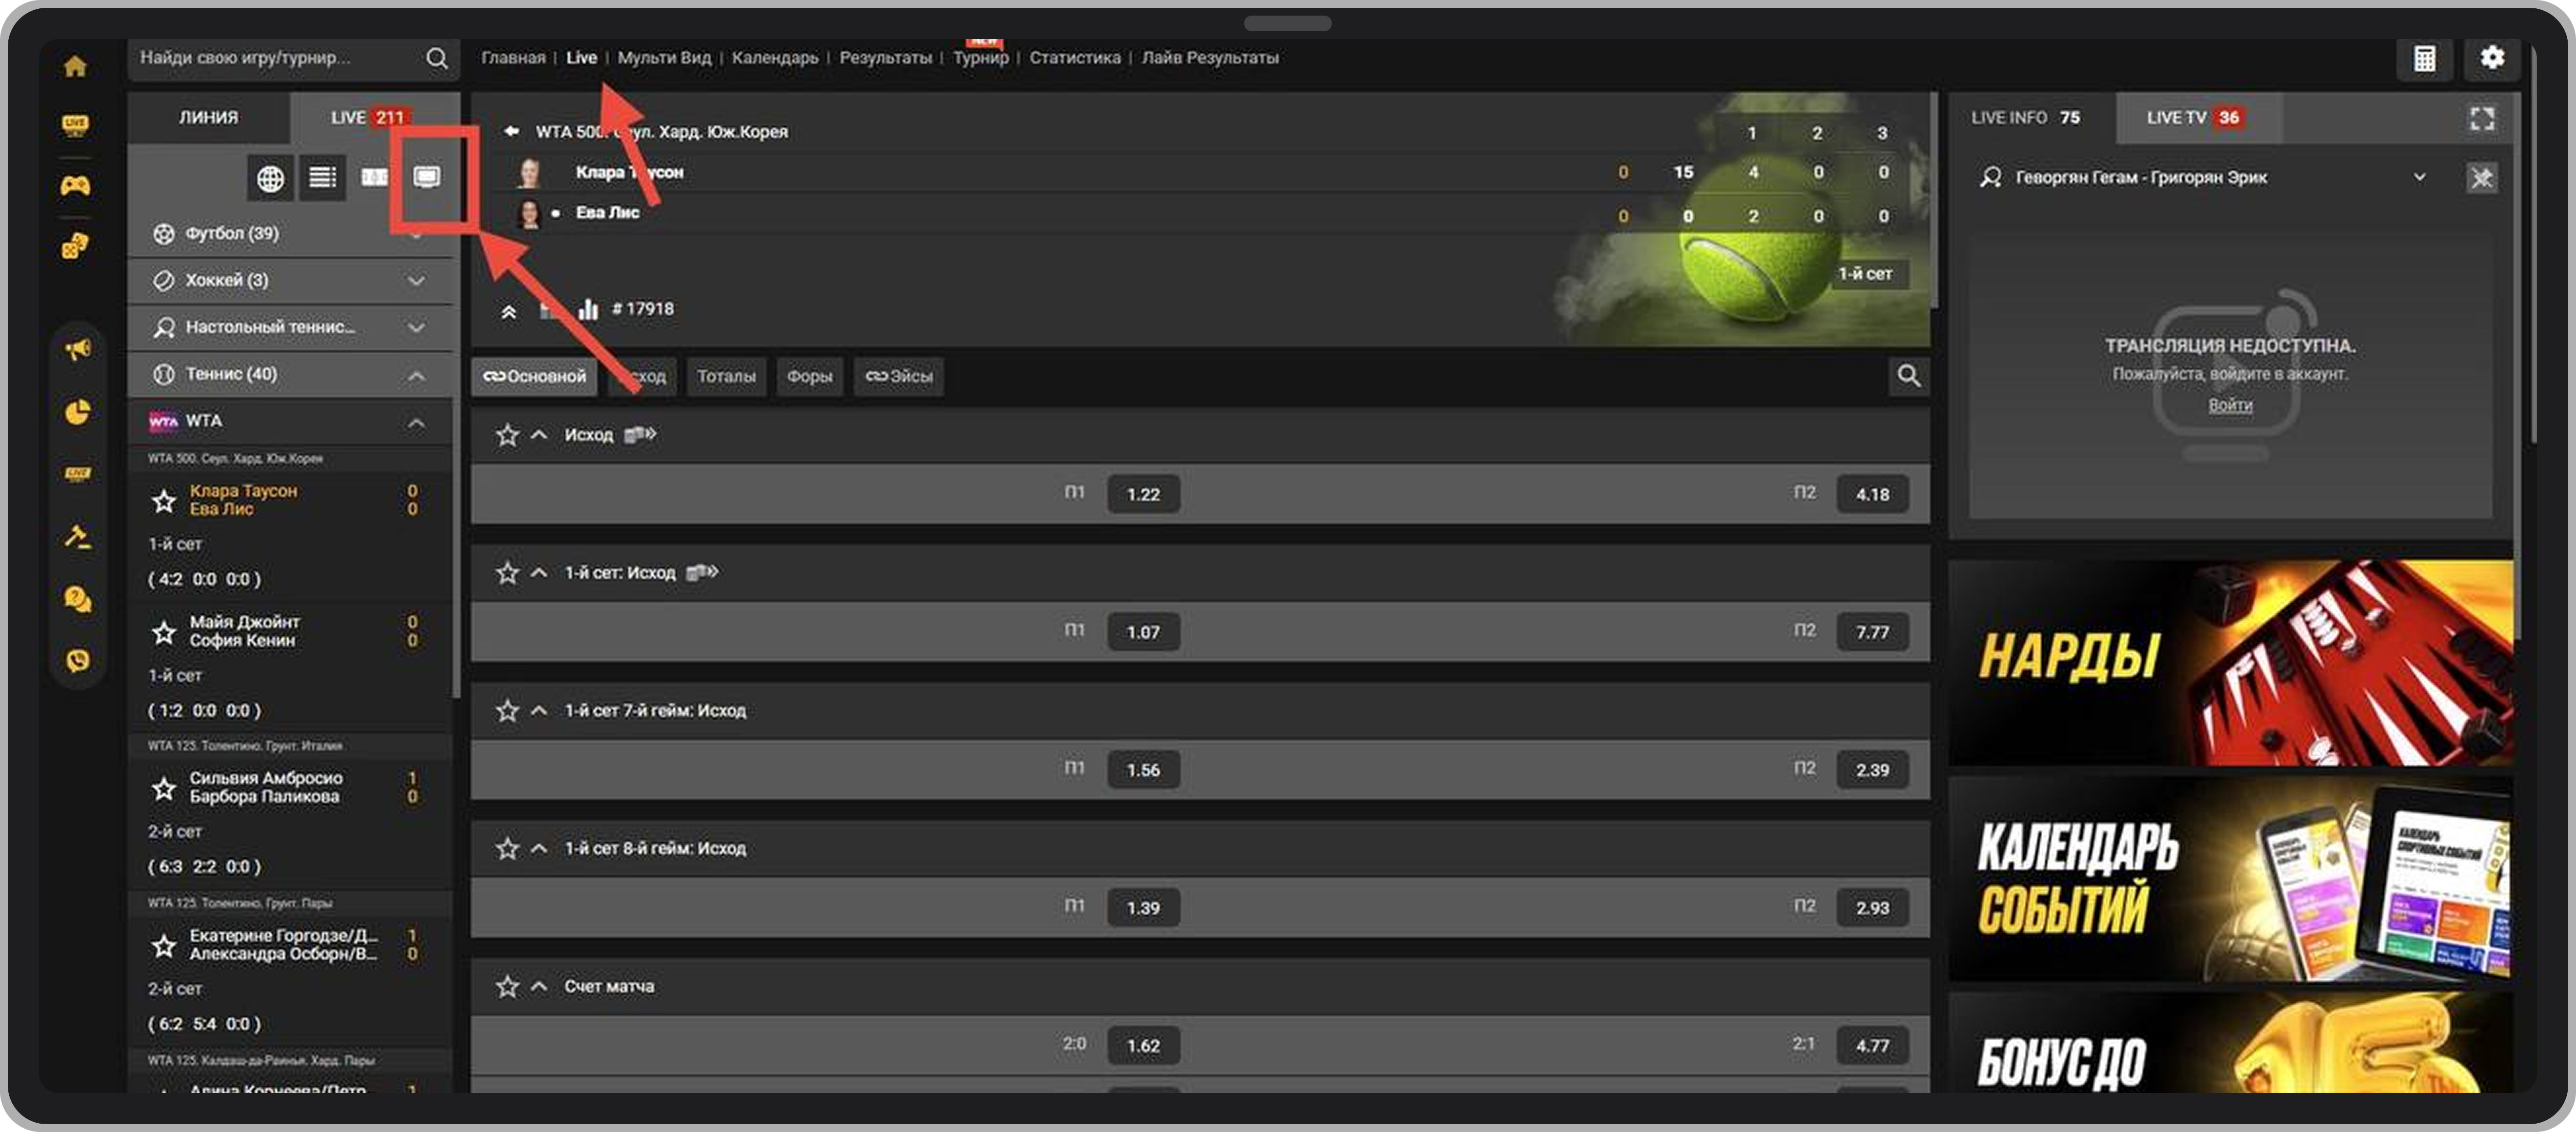
Task: Open the odds calculator icon
Action: tap(2424, 58)
